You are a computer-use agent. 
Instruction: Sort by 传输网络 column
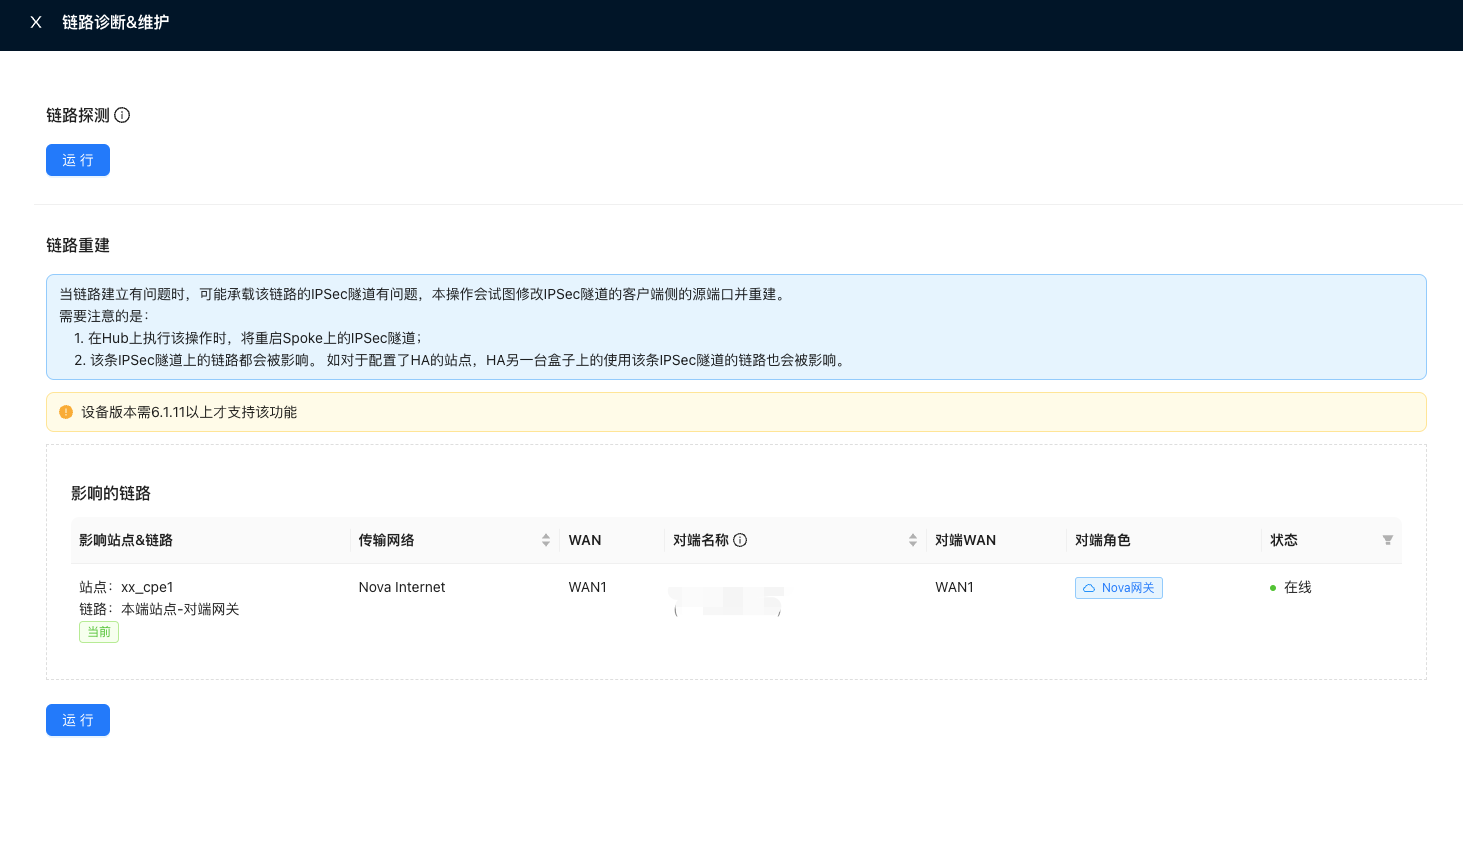click(546, 540)
